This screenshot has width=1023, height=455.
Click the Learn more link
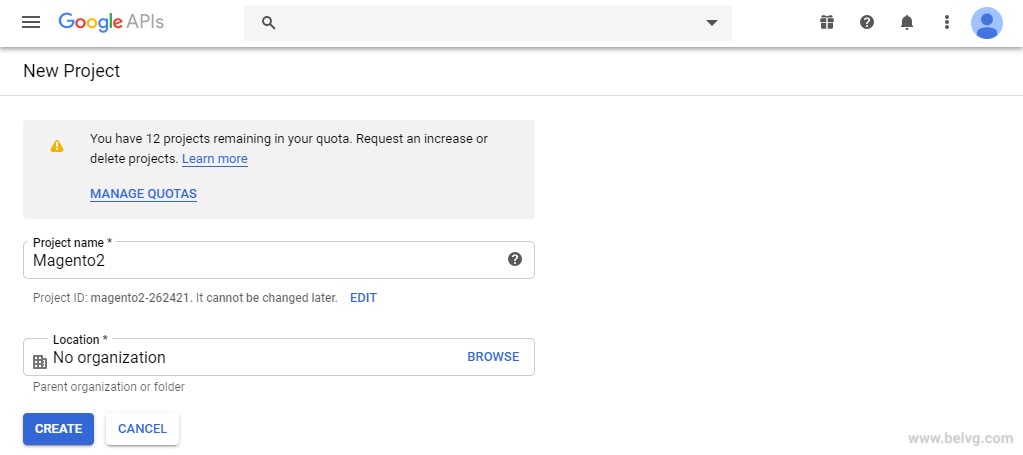[215, 159]
